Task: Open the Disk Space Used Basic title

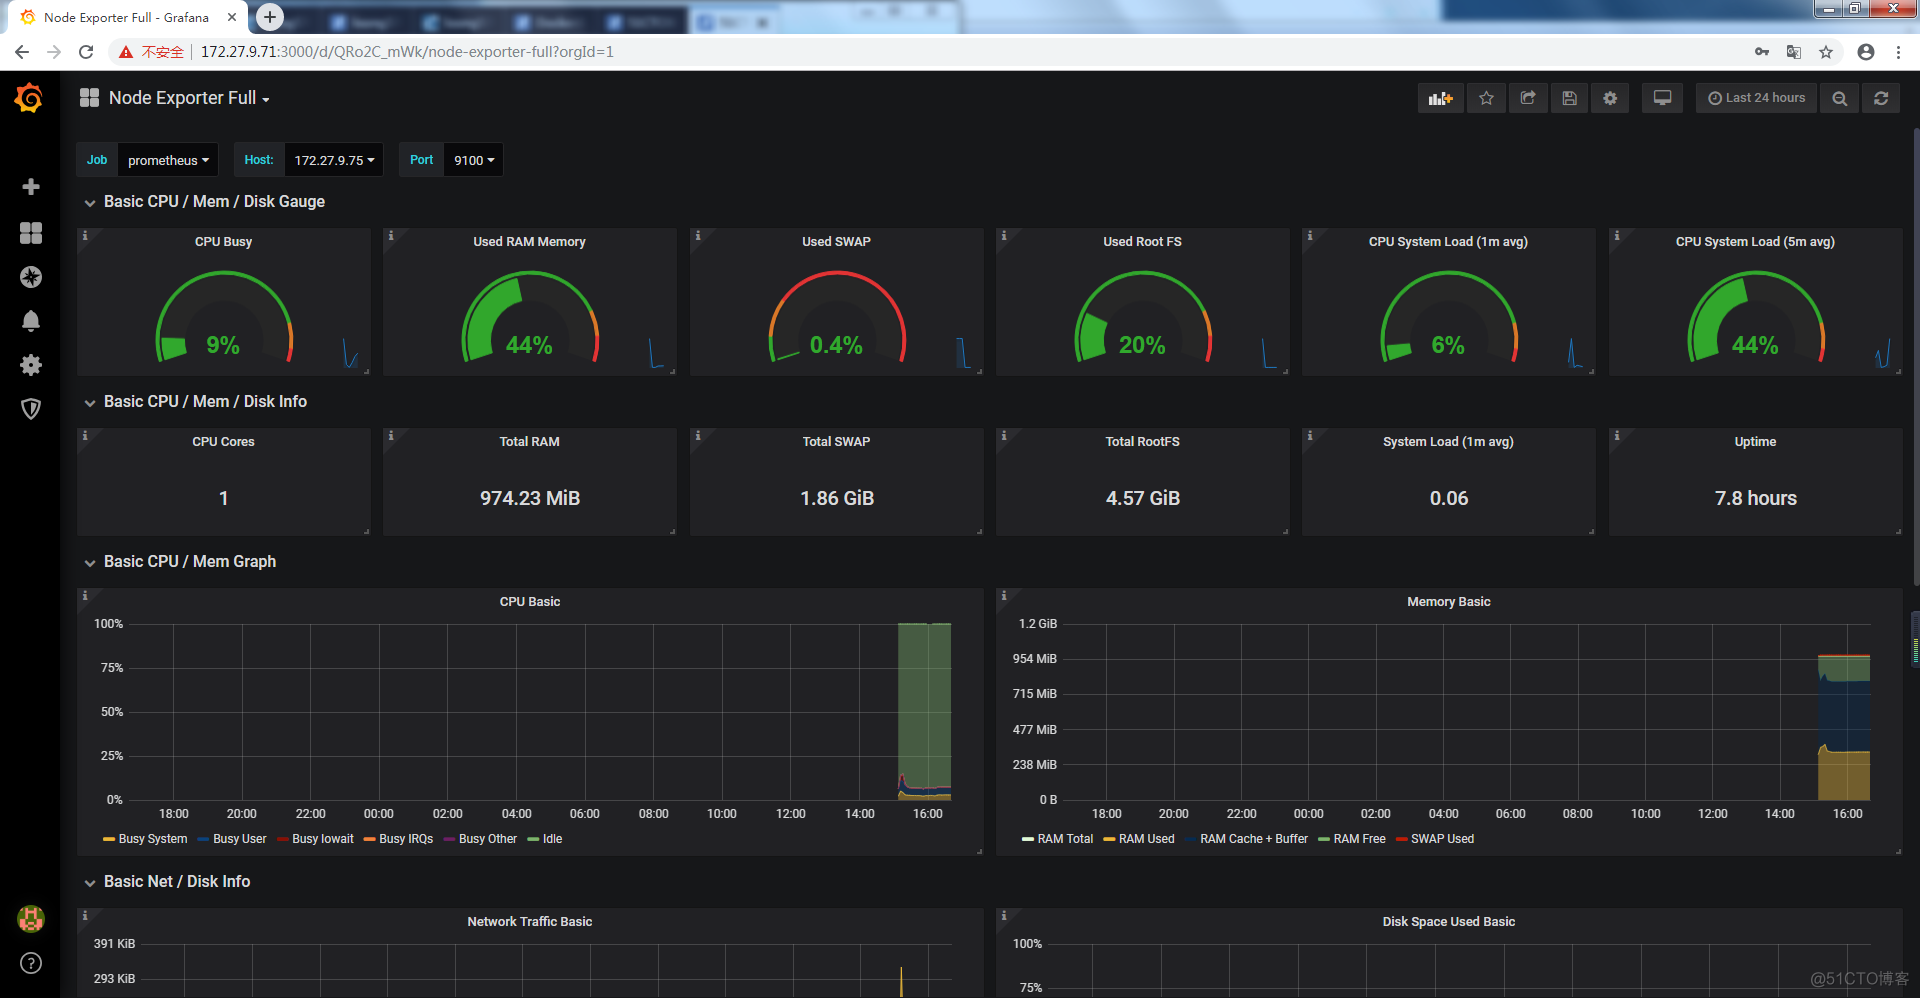Action: [x=1448, y=922]
